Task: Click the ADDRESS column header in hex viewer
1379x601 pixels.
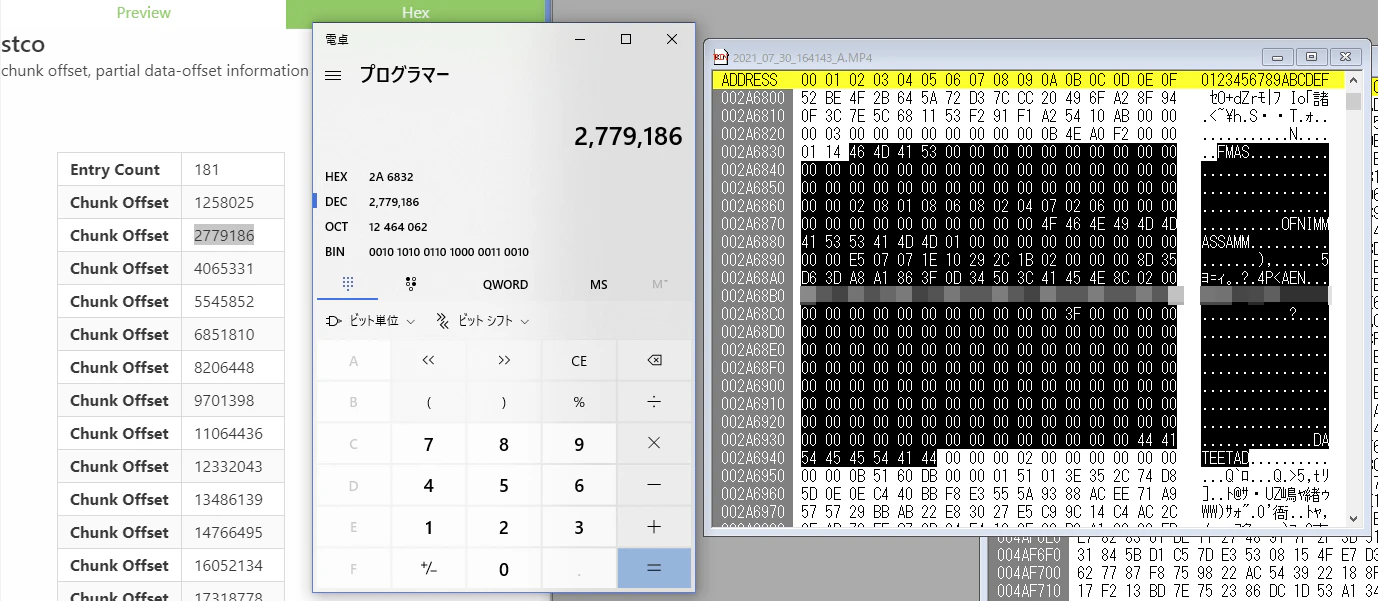Action: pos(750,80)
